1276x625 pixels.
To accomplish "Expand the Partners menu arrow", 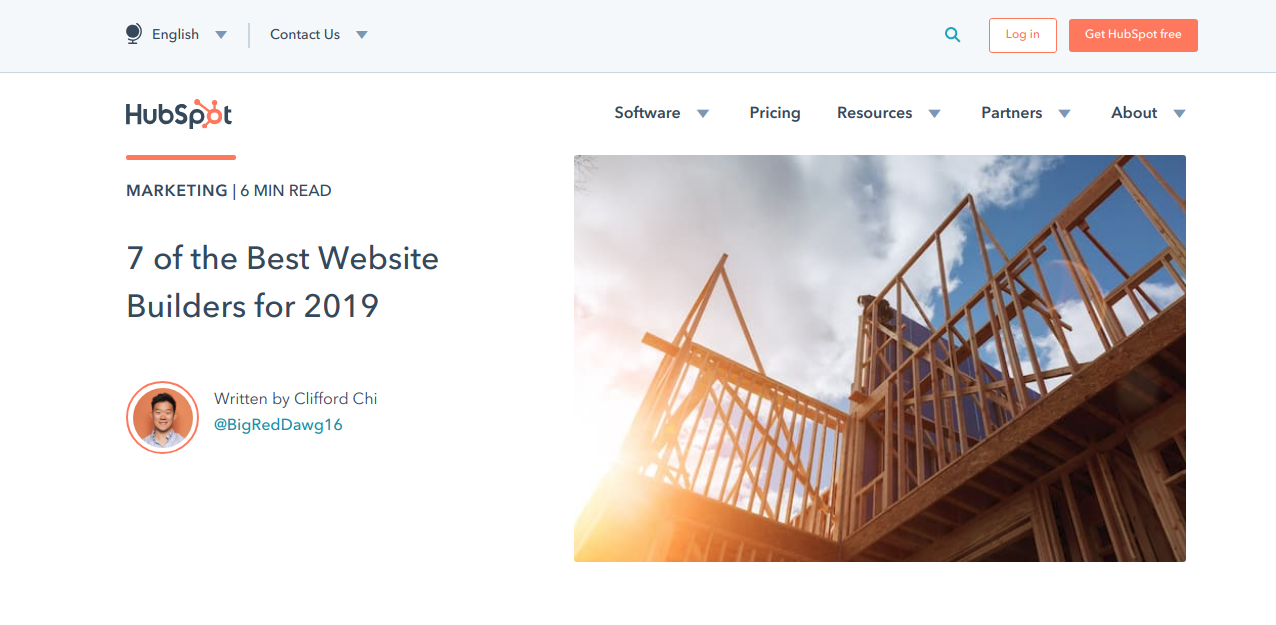I will click(x=1064, y=114).
